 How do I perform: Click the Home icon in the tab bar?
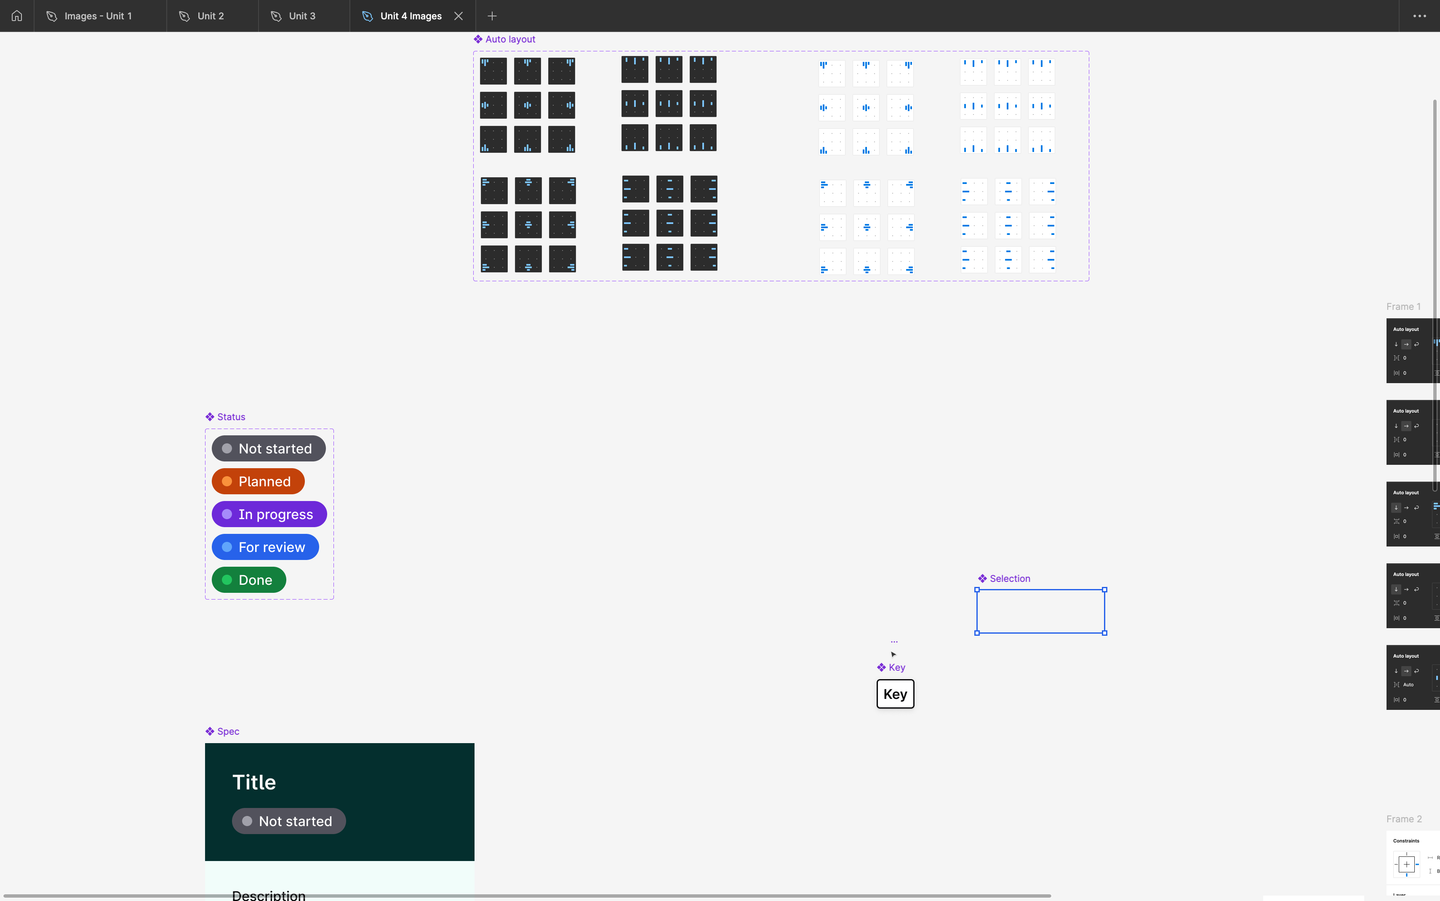point(16,16)
